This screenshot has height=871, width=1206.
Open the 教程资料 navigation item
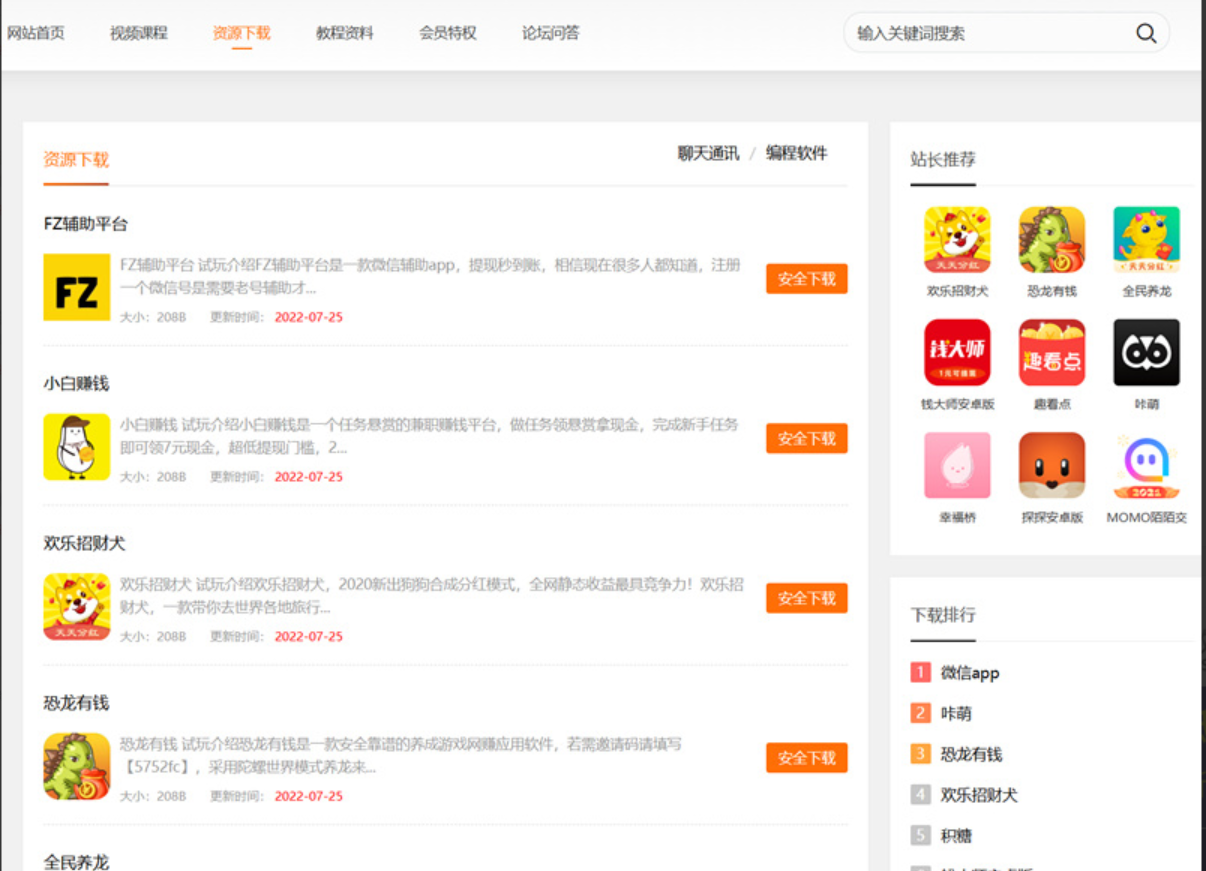point(345,33)
